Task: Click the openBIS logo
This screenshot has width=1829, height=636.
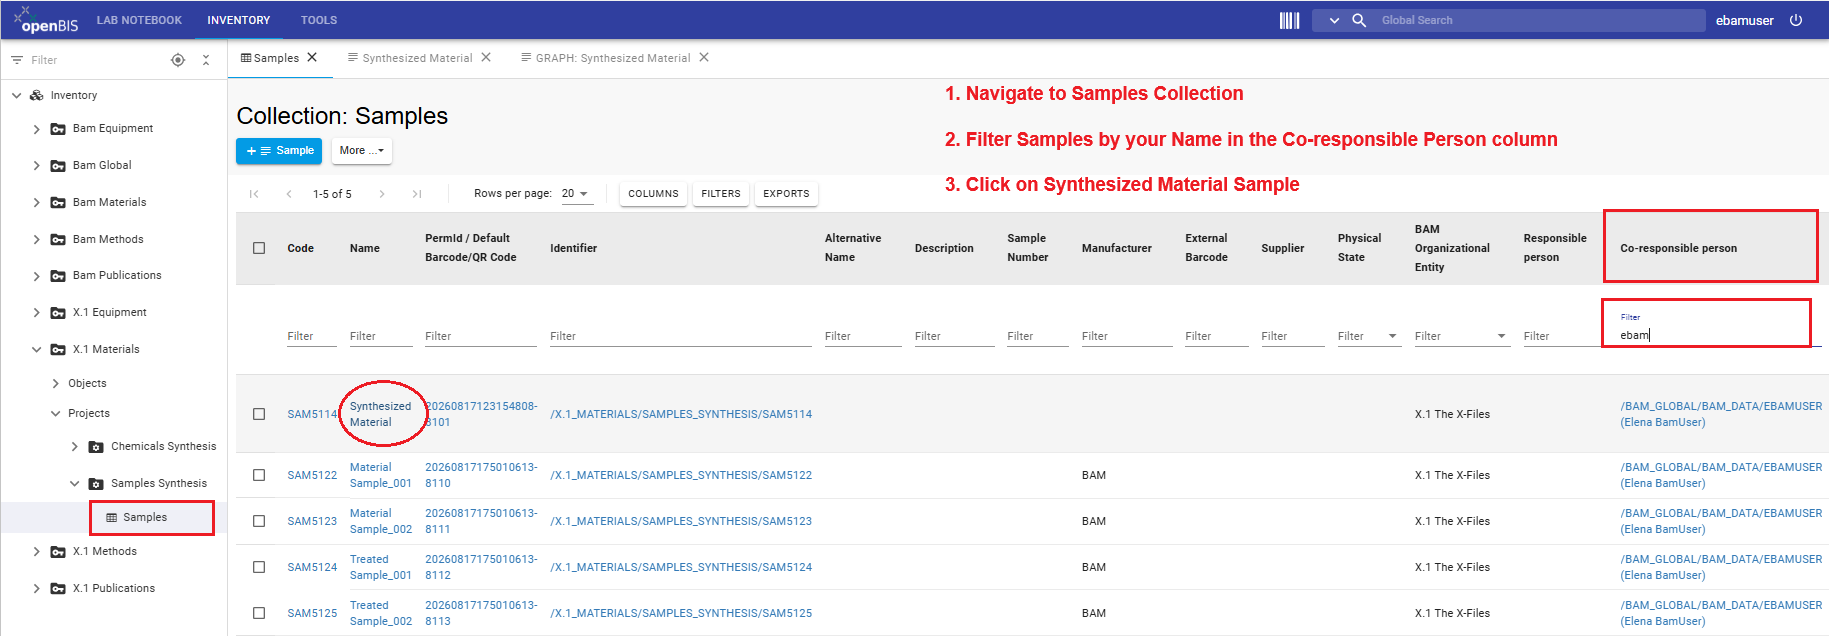Action: tap(45, 20)
